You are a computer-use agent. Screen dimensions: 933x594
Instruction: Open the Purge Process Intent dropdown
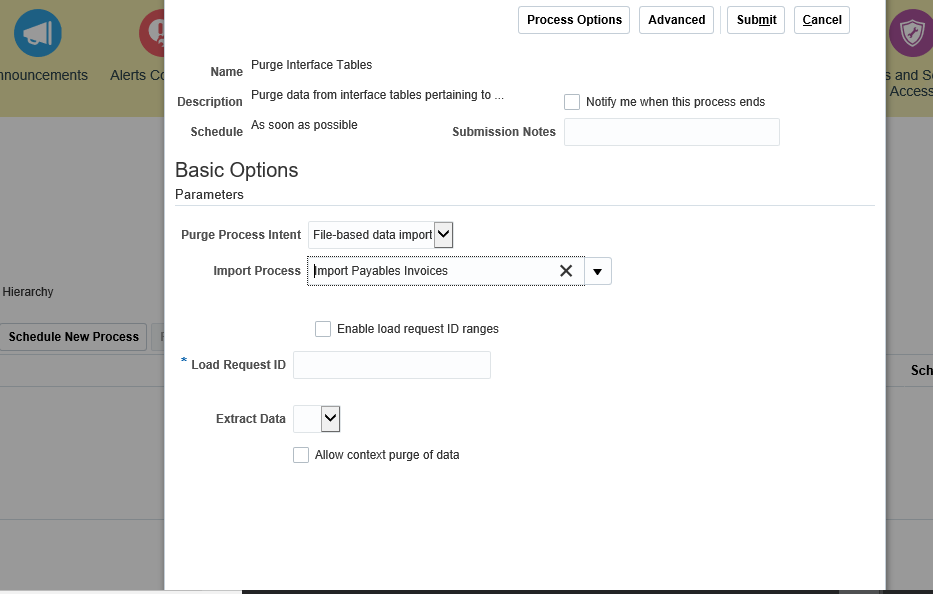[x=443, y=234]
